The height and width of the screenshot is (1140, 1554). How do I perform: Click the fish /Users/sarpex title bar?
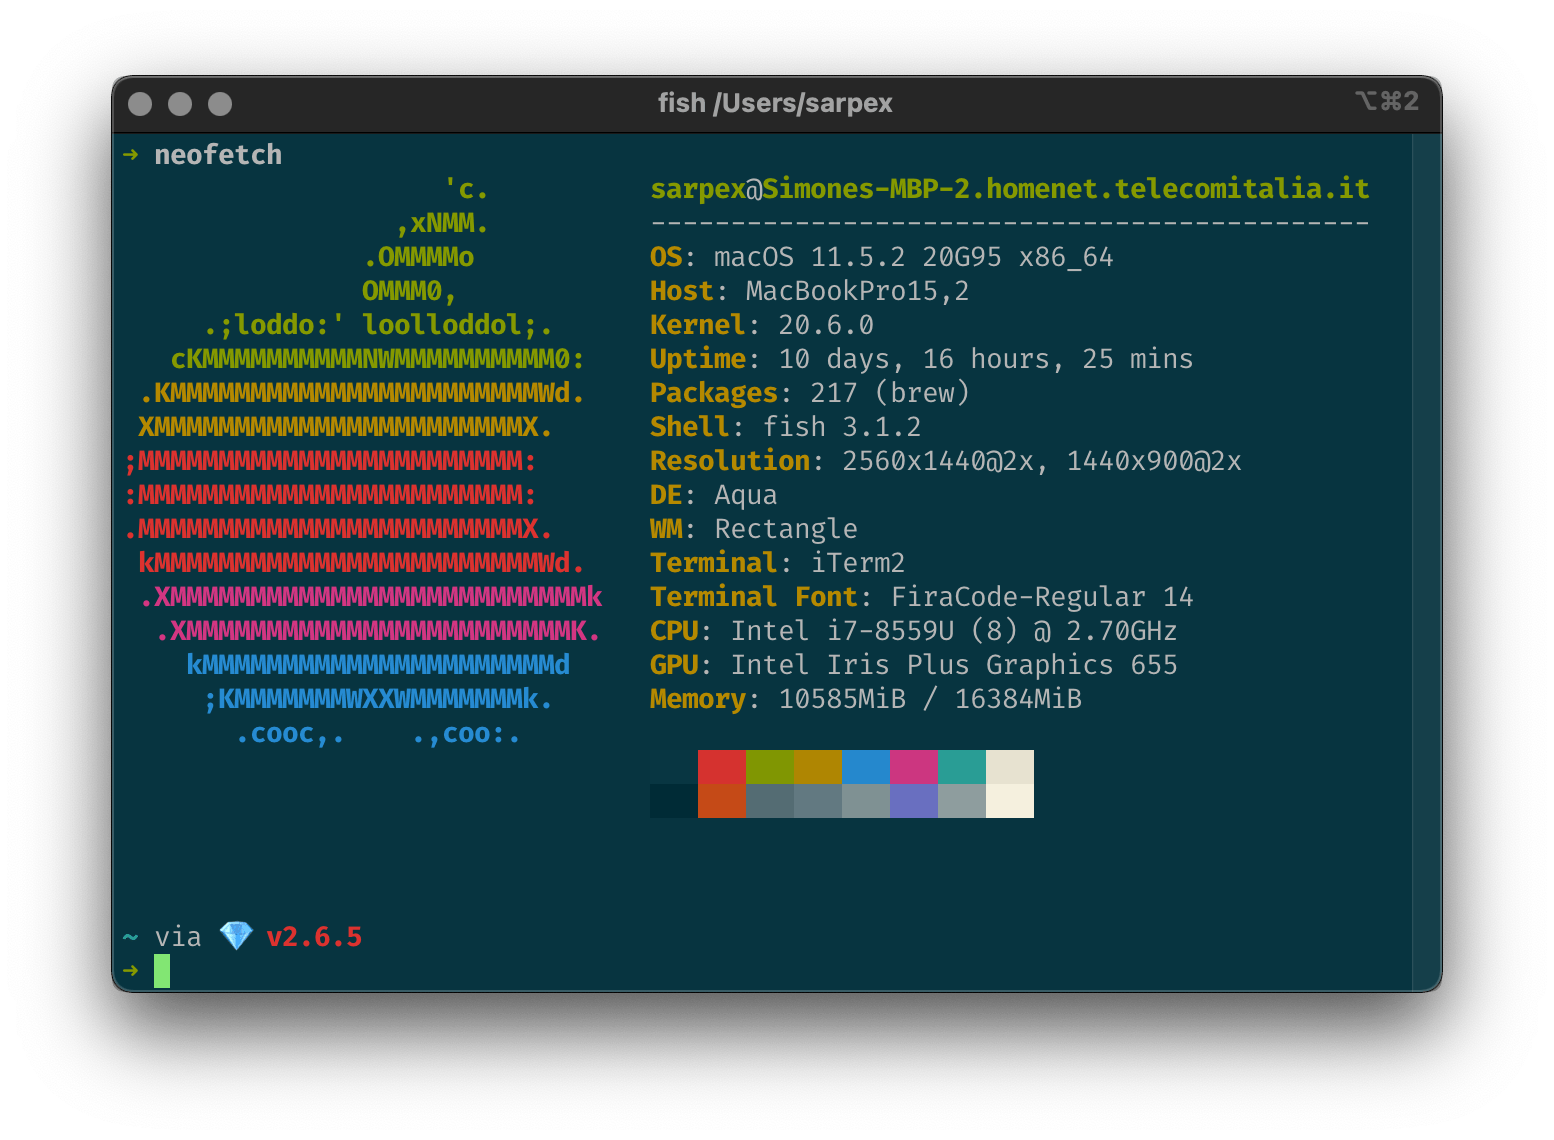pyautogui.click(x=775, y=102)
